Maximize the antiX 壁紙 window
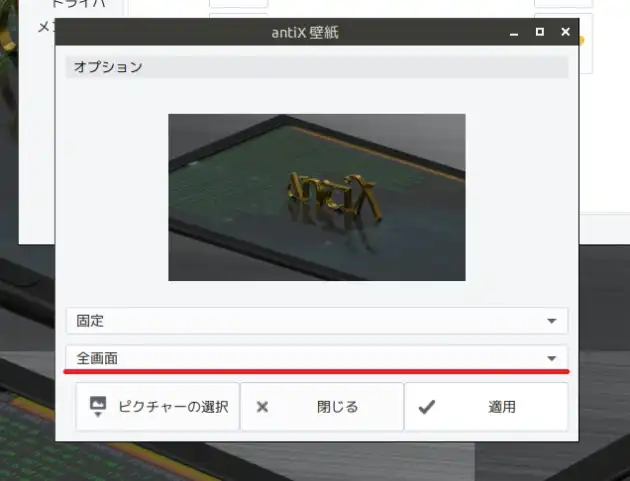Image resolution: width=630 pixels, height=481 pixels. pyautogui.click(x=540, y=33)
